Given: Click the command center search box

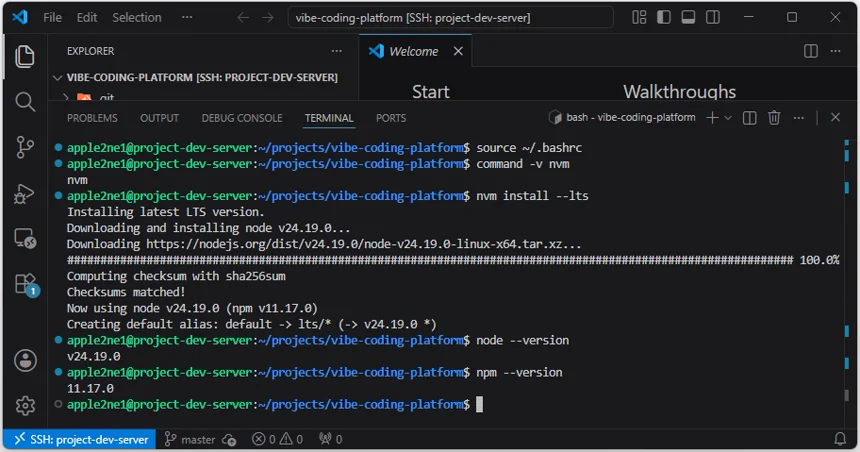Looking at the screenshot, I should tap(450, 18).
